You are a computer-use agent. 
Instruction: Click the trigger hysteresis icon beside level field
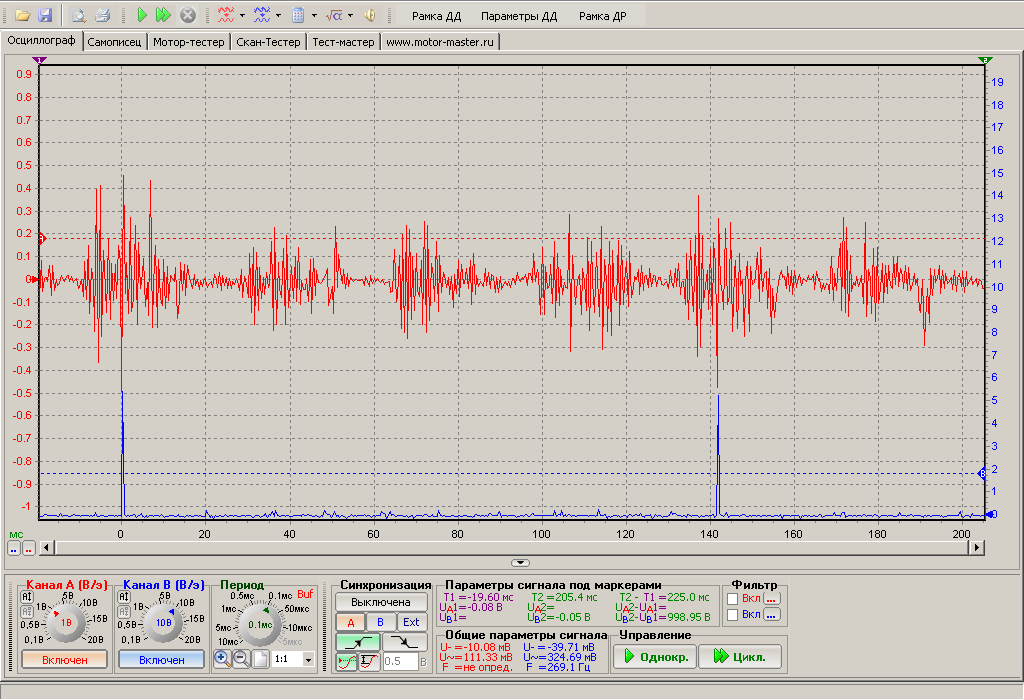click(369, 661)
